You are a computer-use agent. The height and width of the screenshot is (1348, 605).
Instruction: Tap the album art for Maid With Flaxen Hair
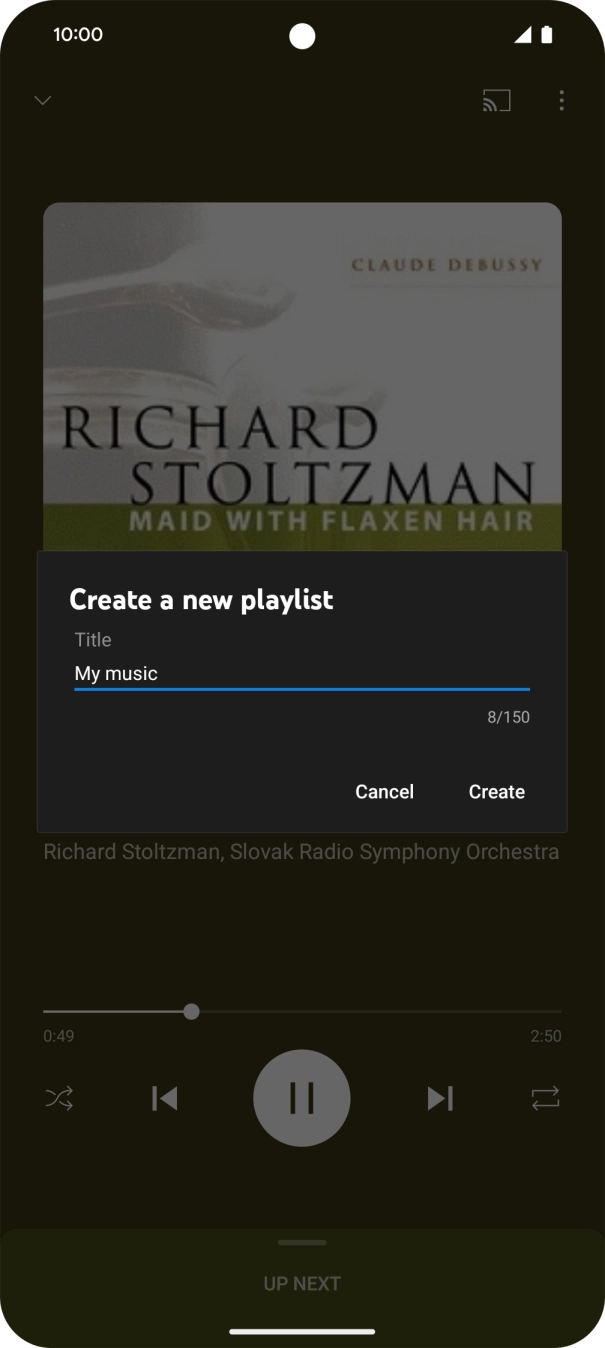302,375
